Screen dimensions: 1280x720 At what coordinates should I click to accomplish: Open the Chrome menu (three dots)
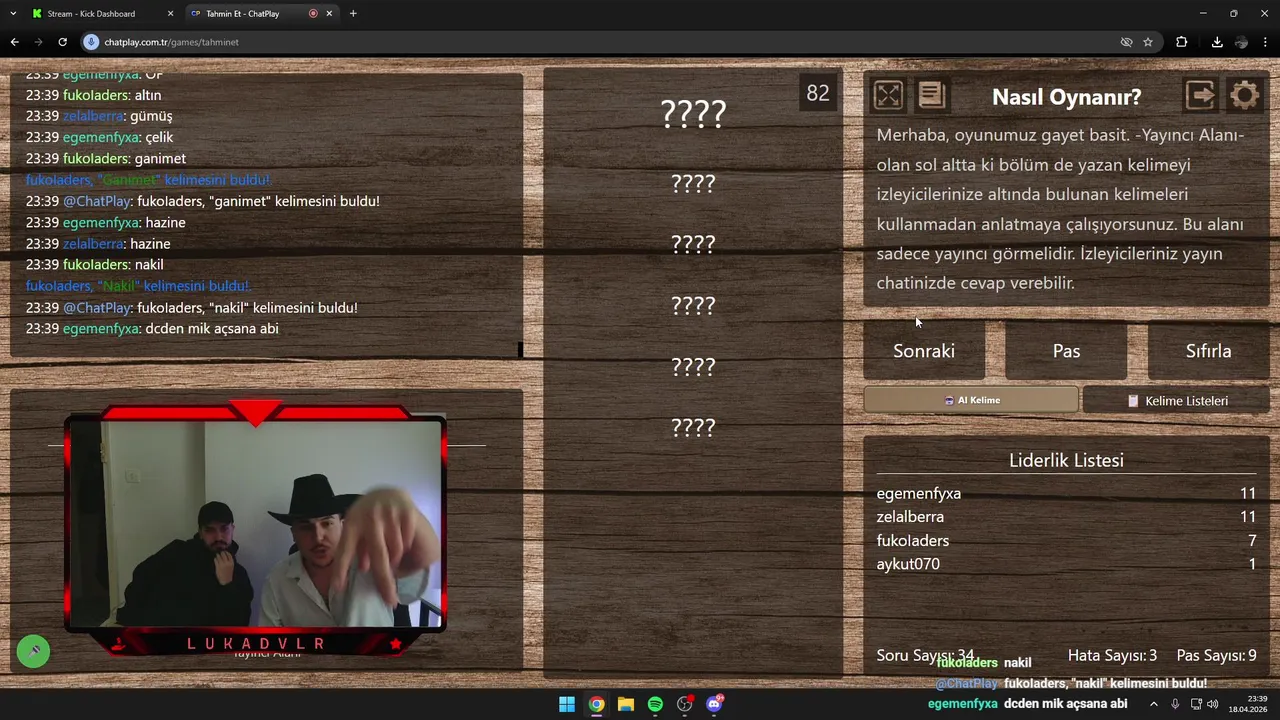(1266, 42)
